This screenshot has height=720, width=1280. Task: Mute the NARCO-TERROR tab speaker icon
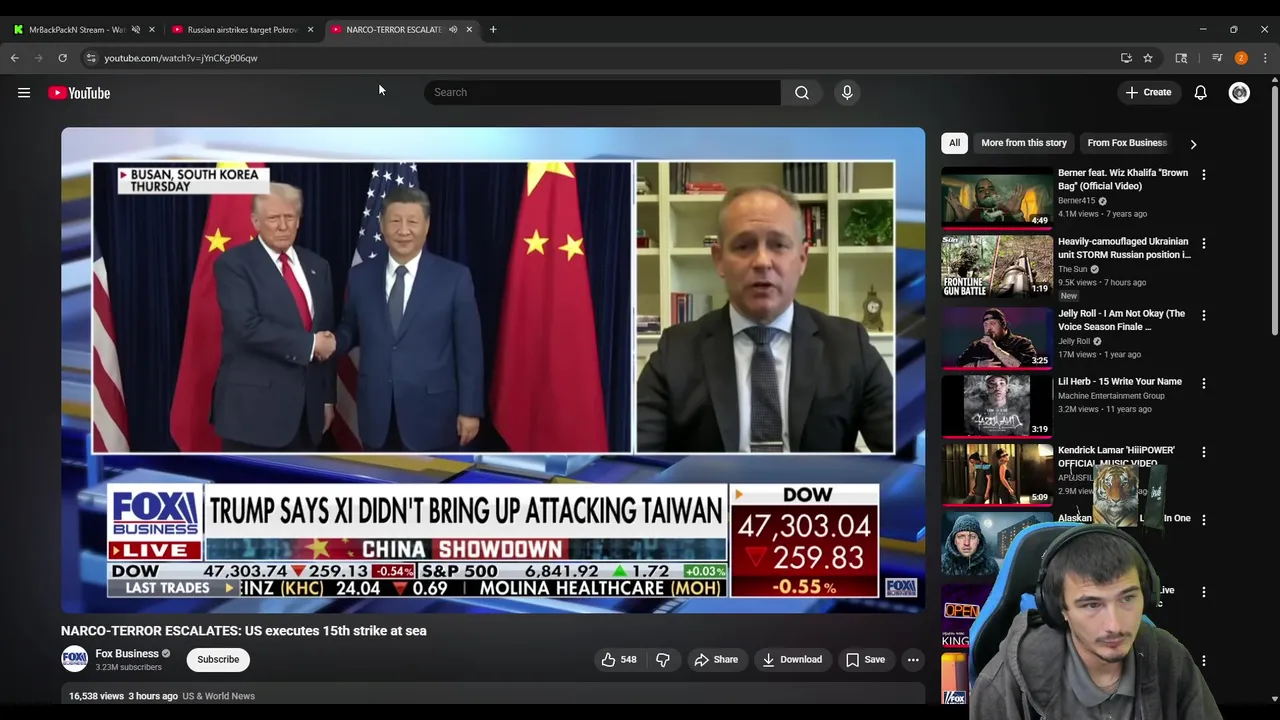(453, 29)
